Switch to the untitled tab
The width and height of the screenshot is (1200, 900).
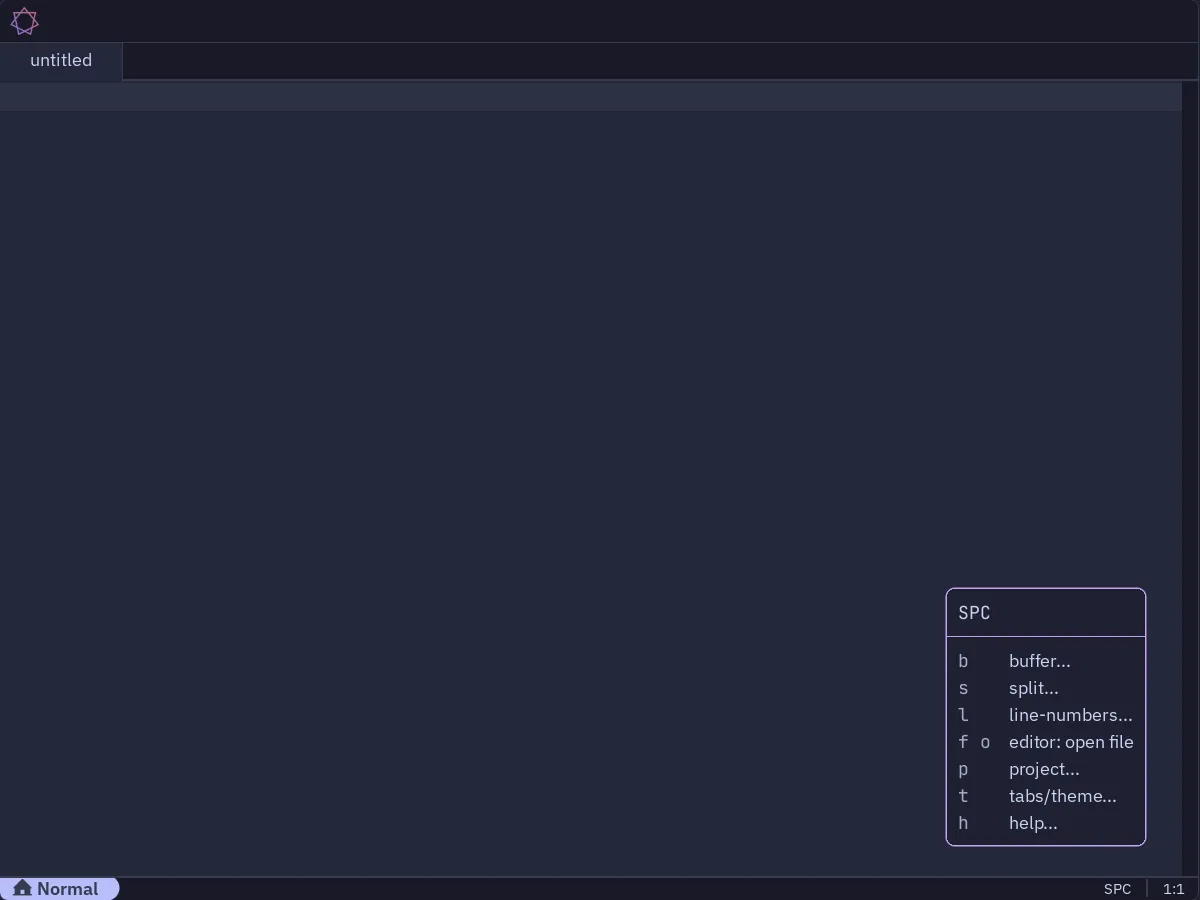[61, 60]
